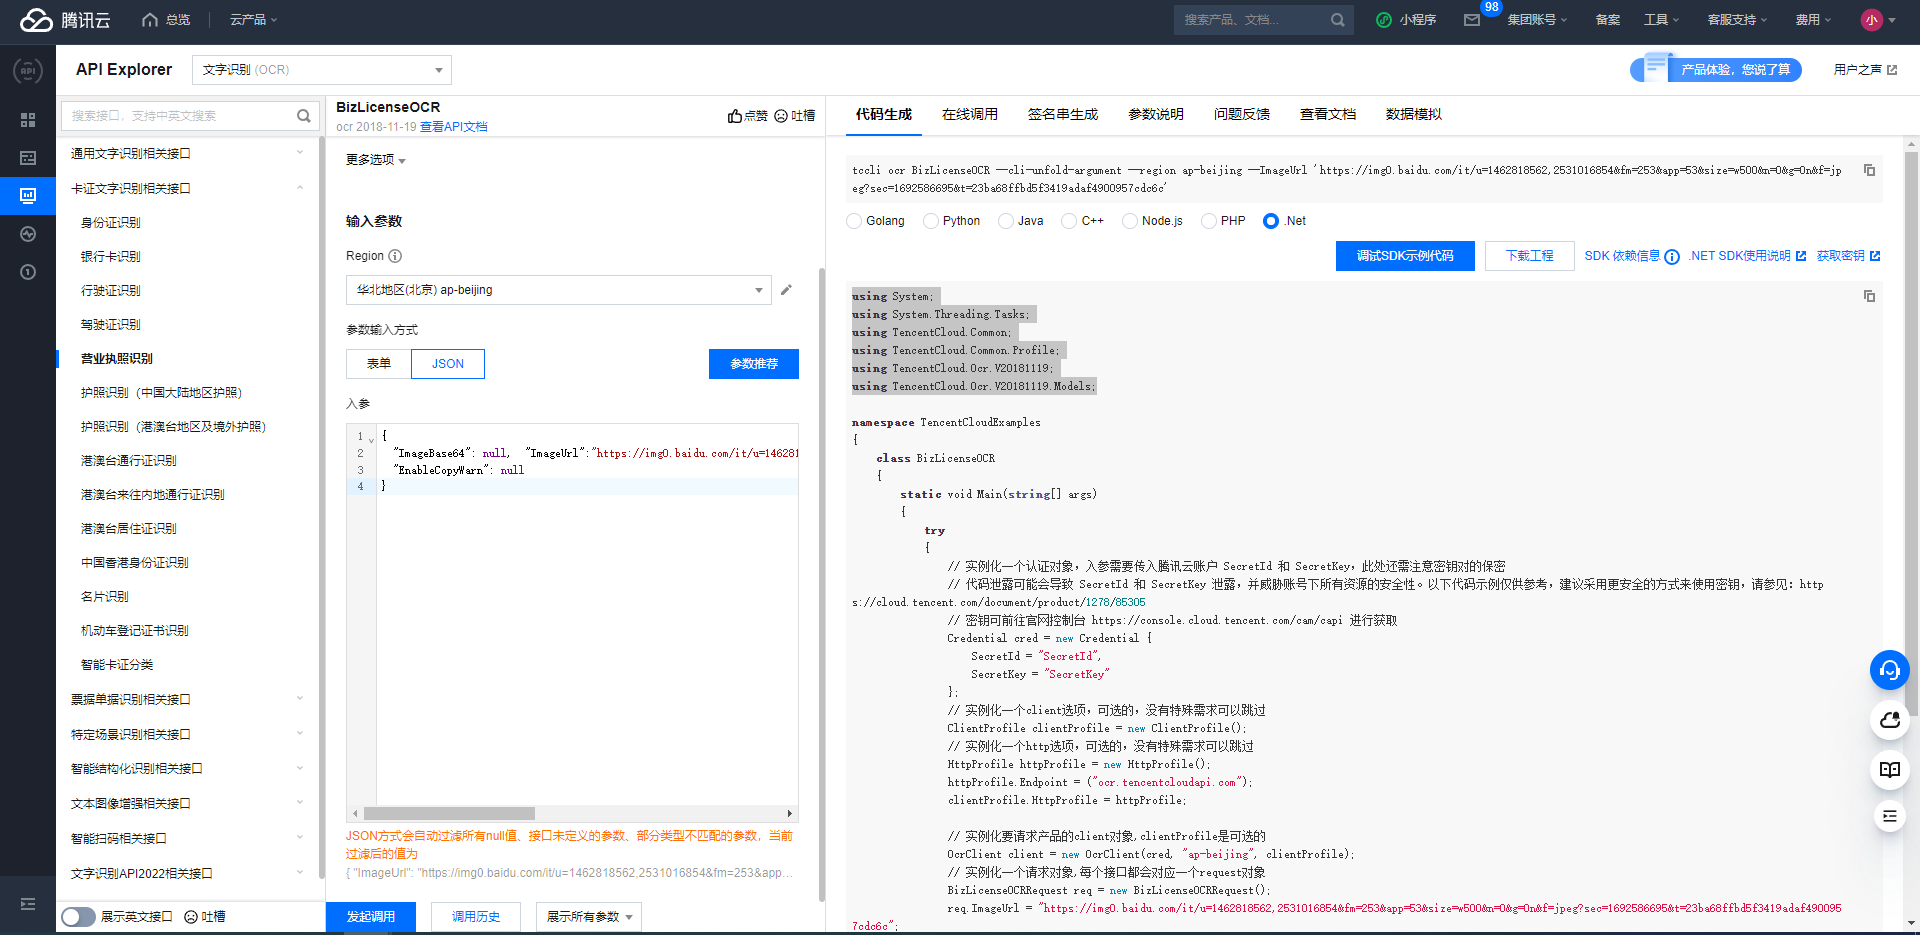This screenshot has width=1920, height=935.
Task: Switch to 数据模拟 tab
Action: click(1414, 114)
